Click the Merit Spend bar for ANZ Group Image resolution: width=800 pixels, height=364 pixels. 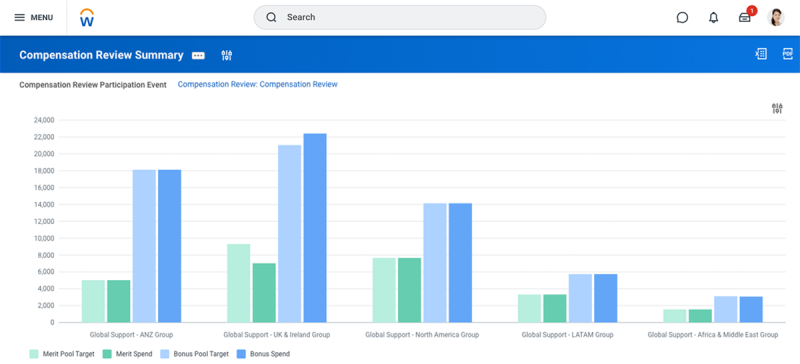tap(119, 301)
